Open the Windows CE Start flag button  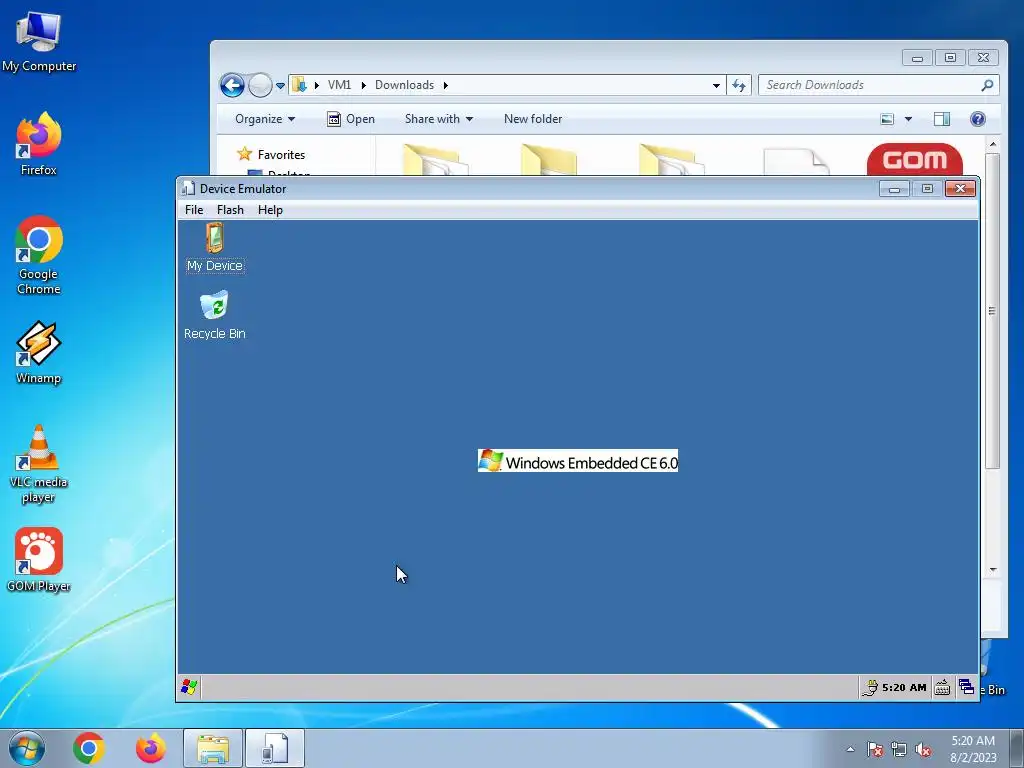click(189, 687)
